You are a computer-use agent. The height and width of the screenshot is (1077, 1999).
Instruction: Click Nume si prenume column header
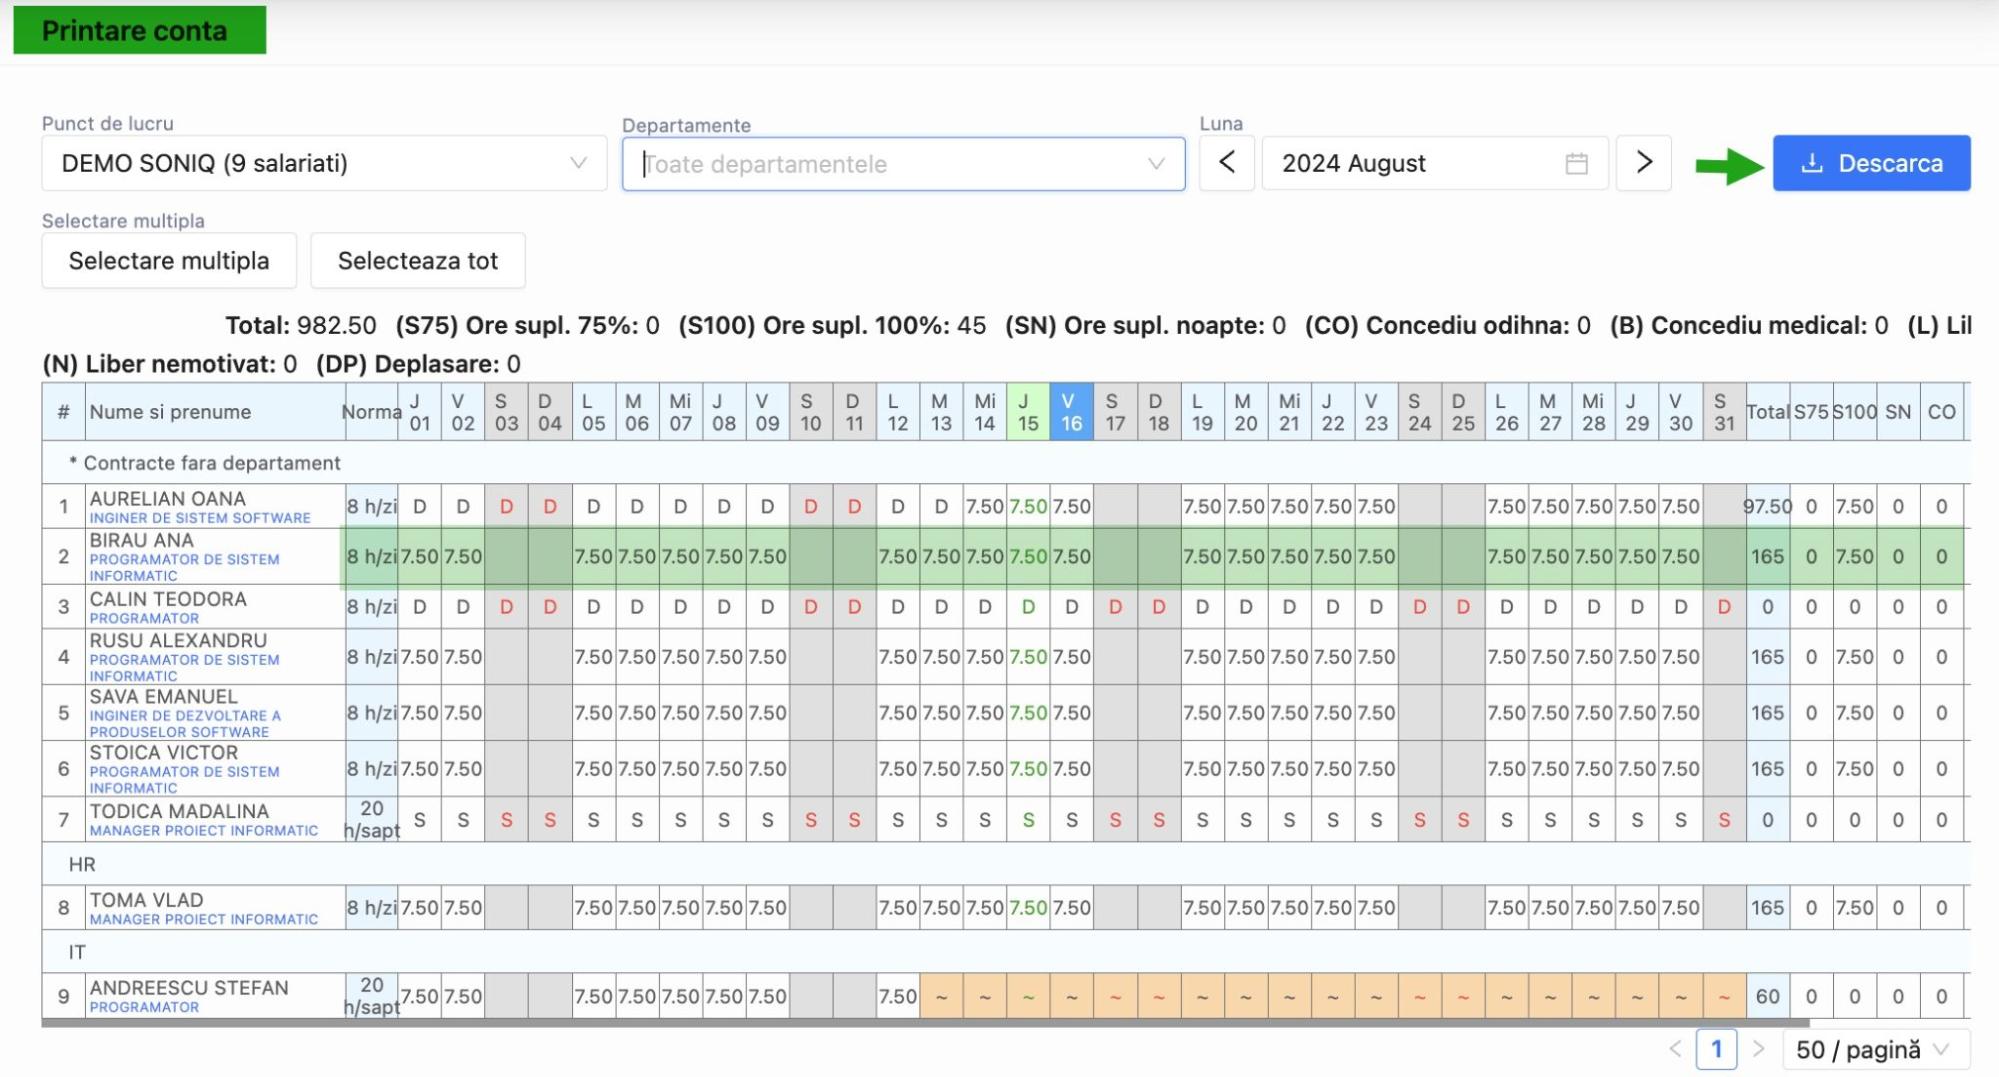pos(215,411)
